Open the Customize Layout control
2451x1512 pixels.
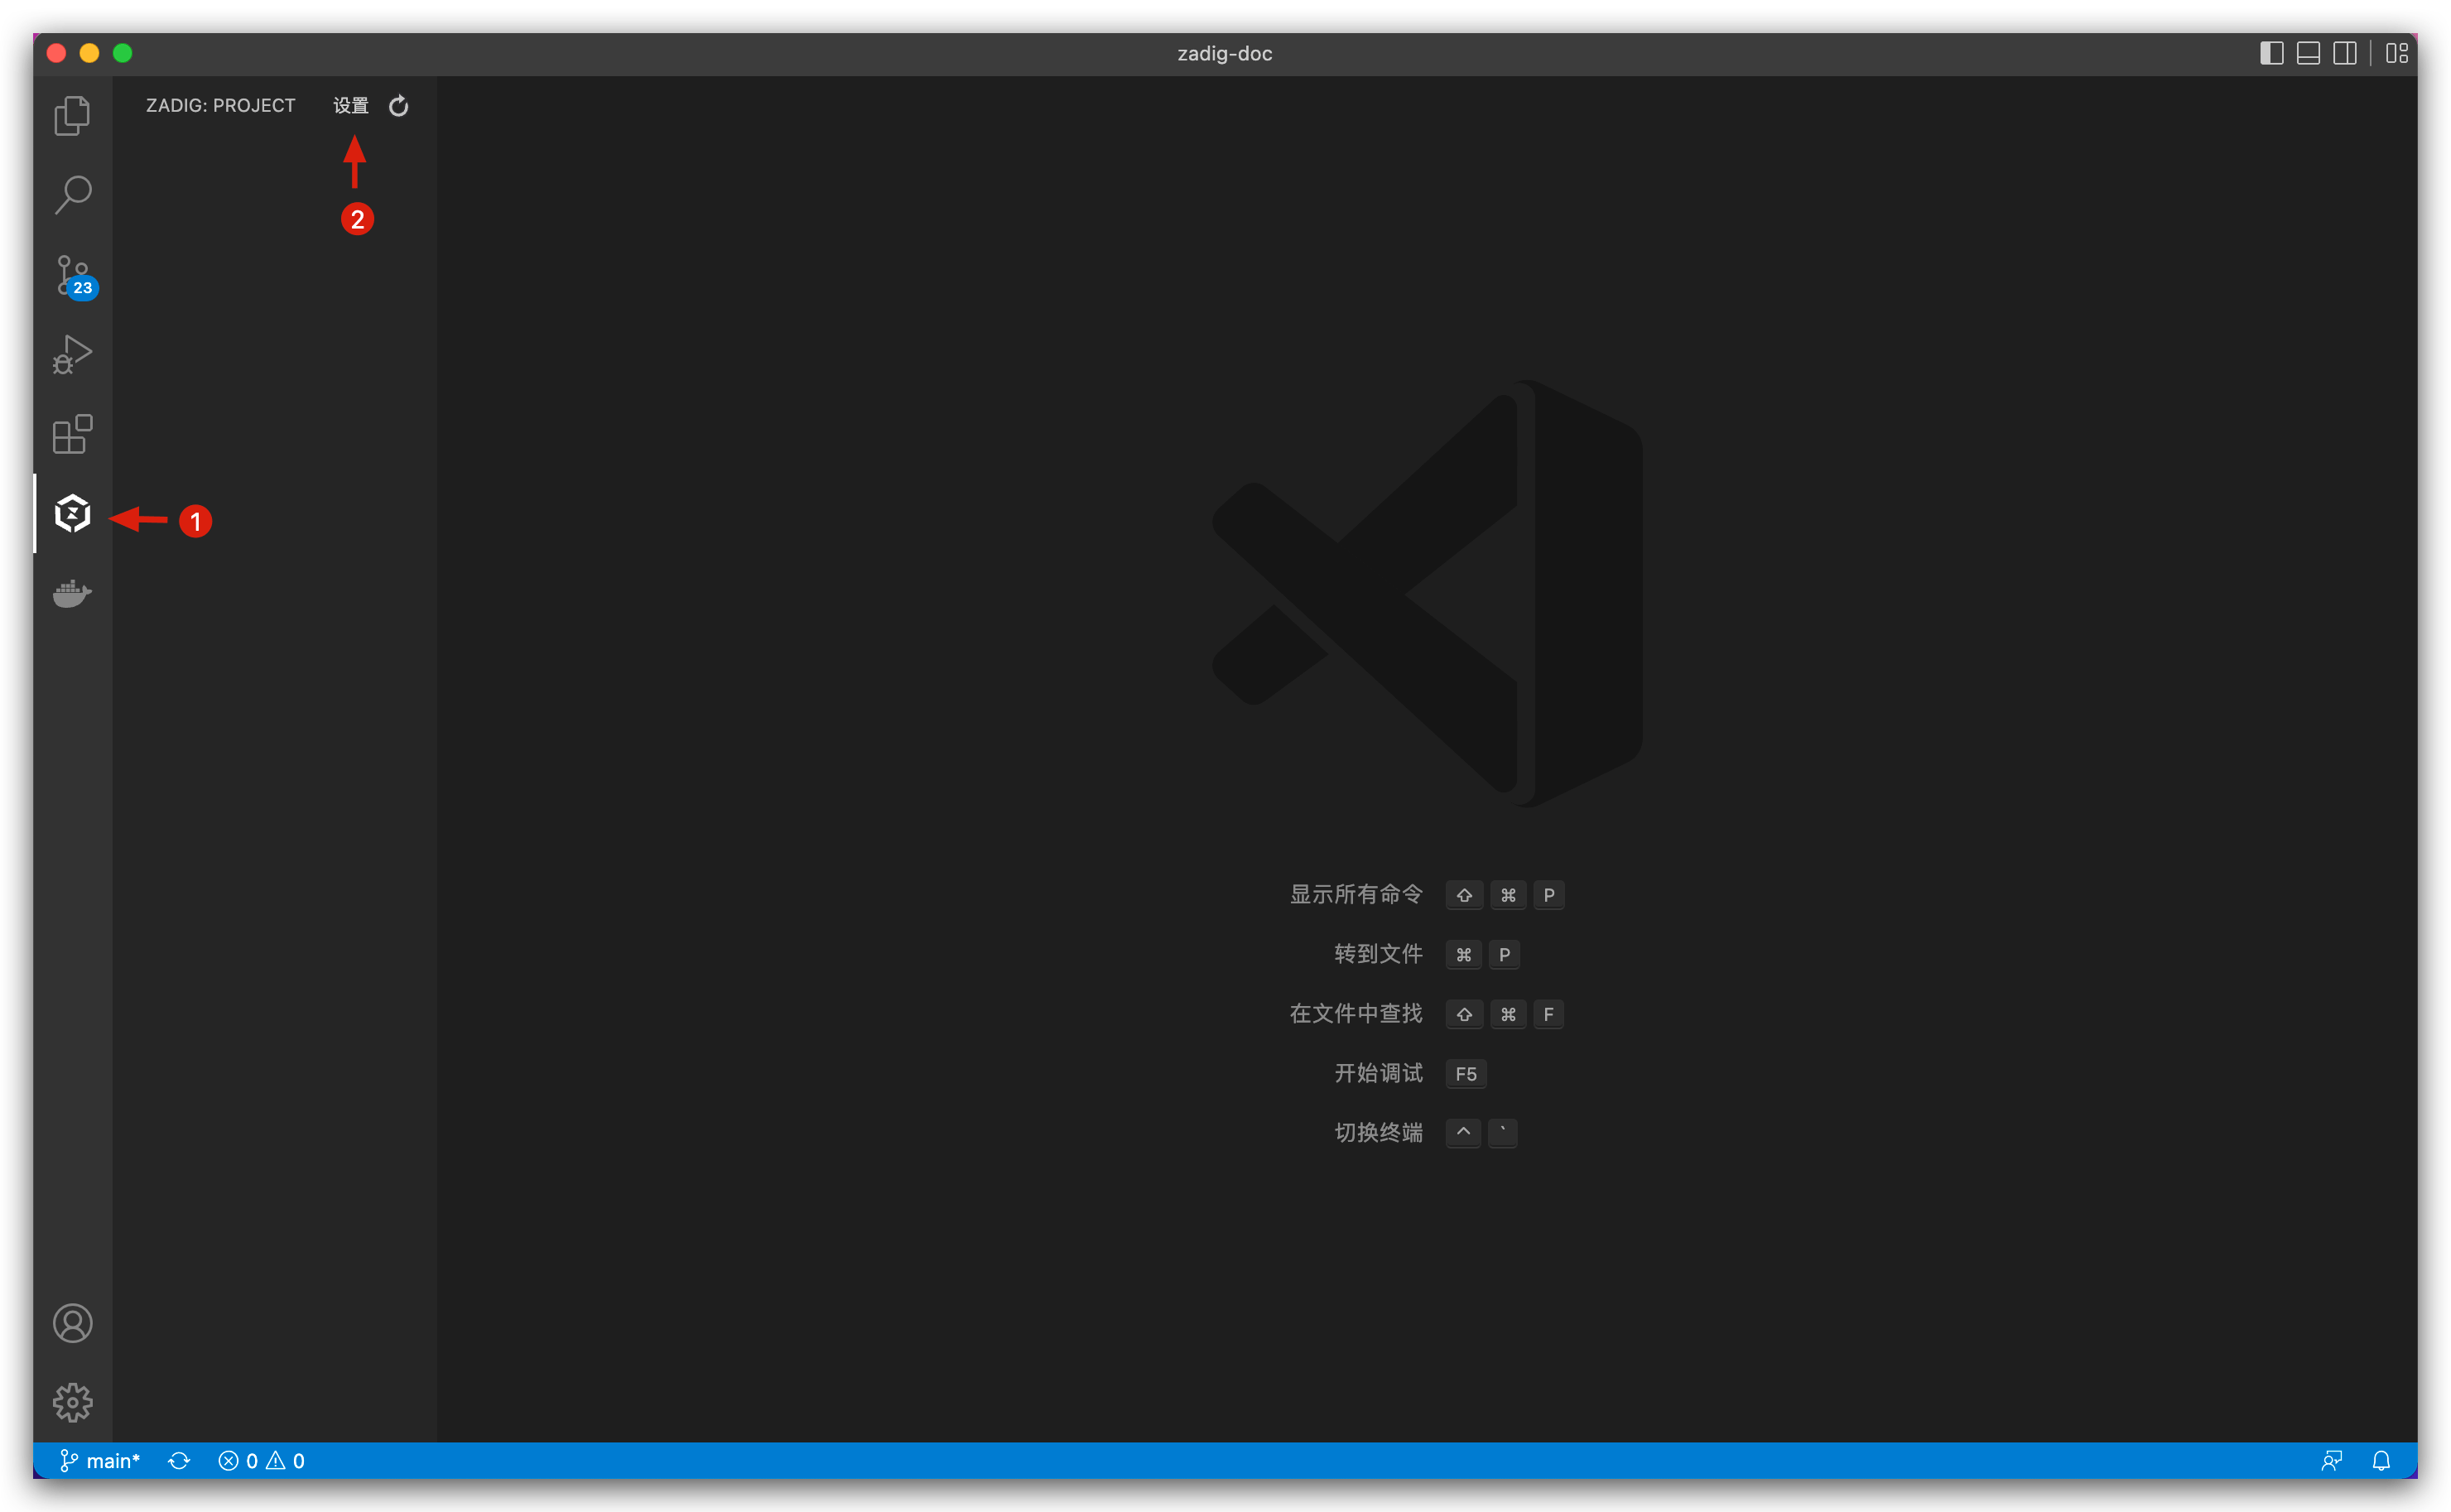[x=2397, y=52]
